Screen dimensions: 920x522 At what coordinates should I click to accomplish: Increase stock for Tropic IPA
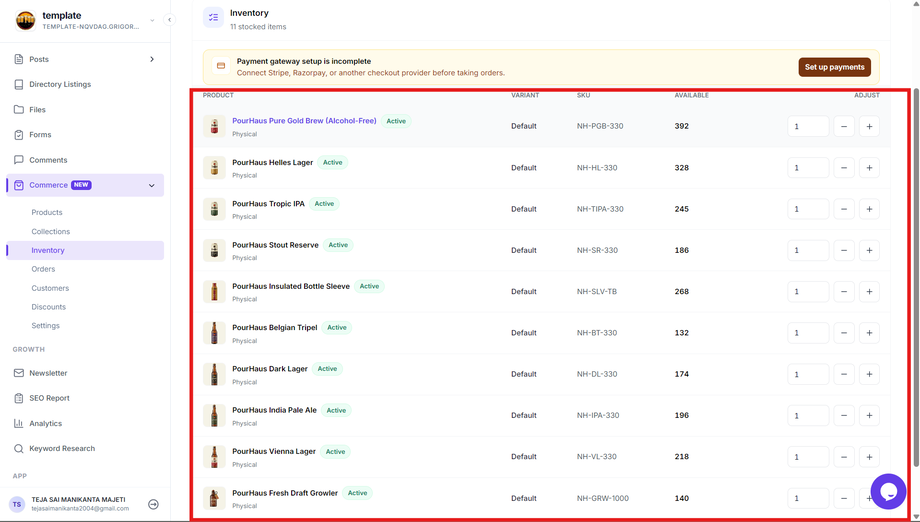(869, 209)
